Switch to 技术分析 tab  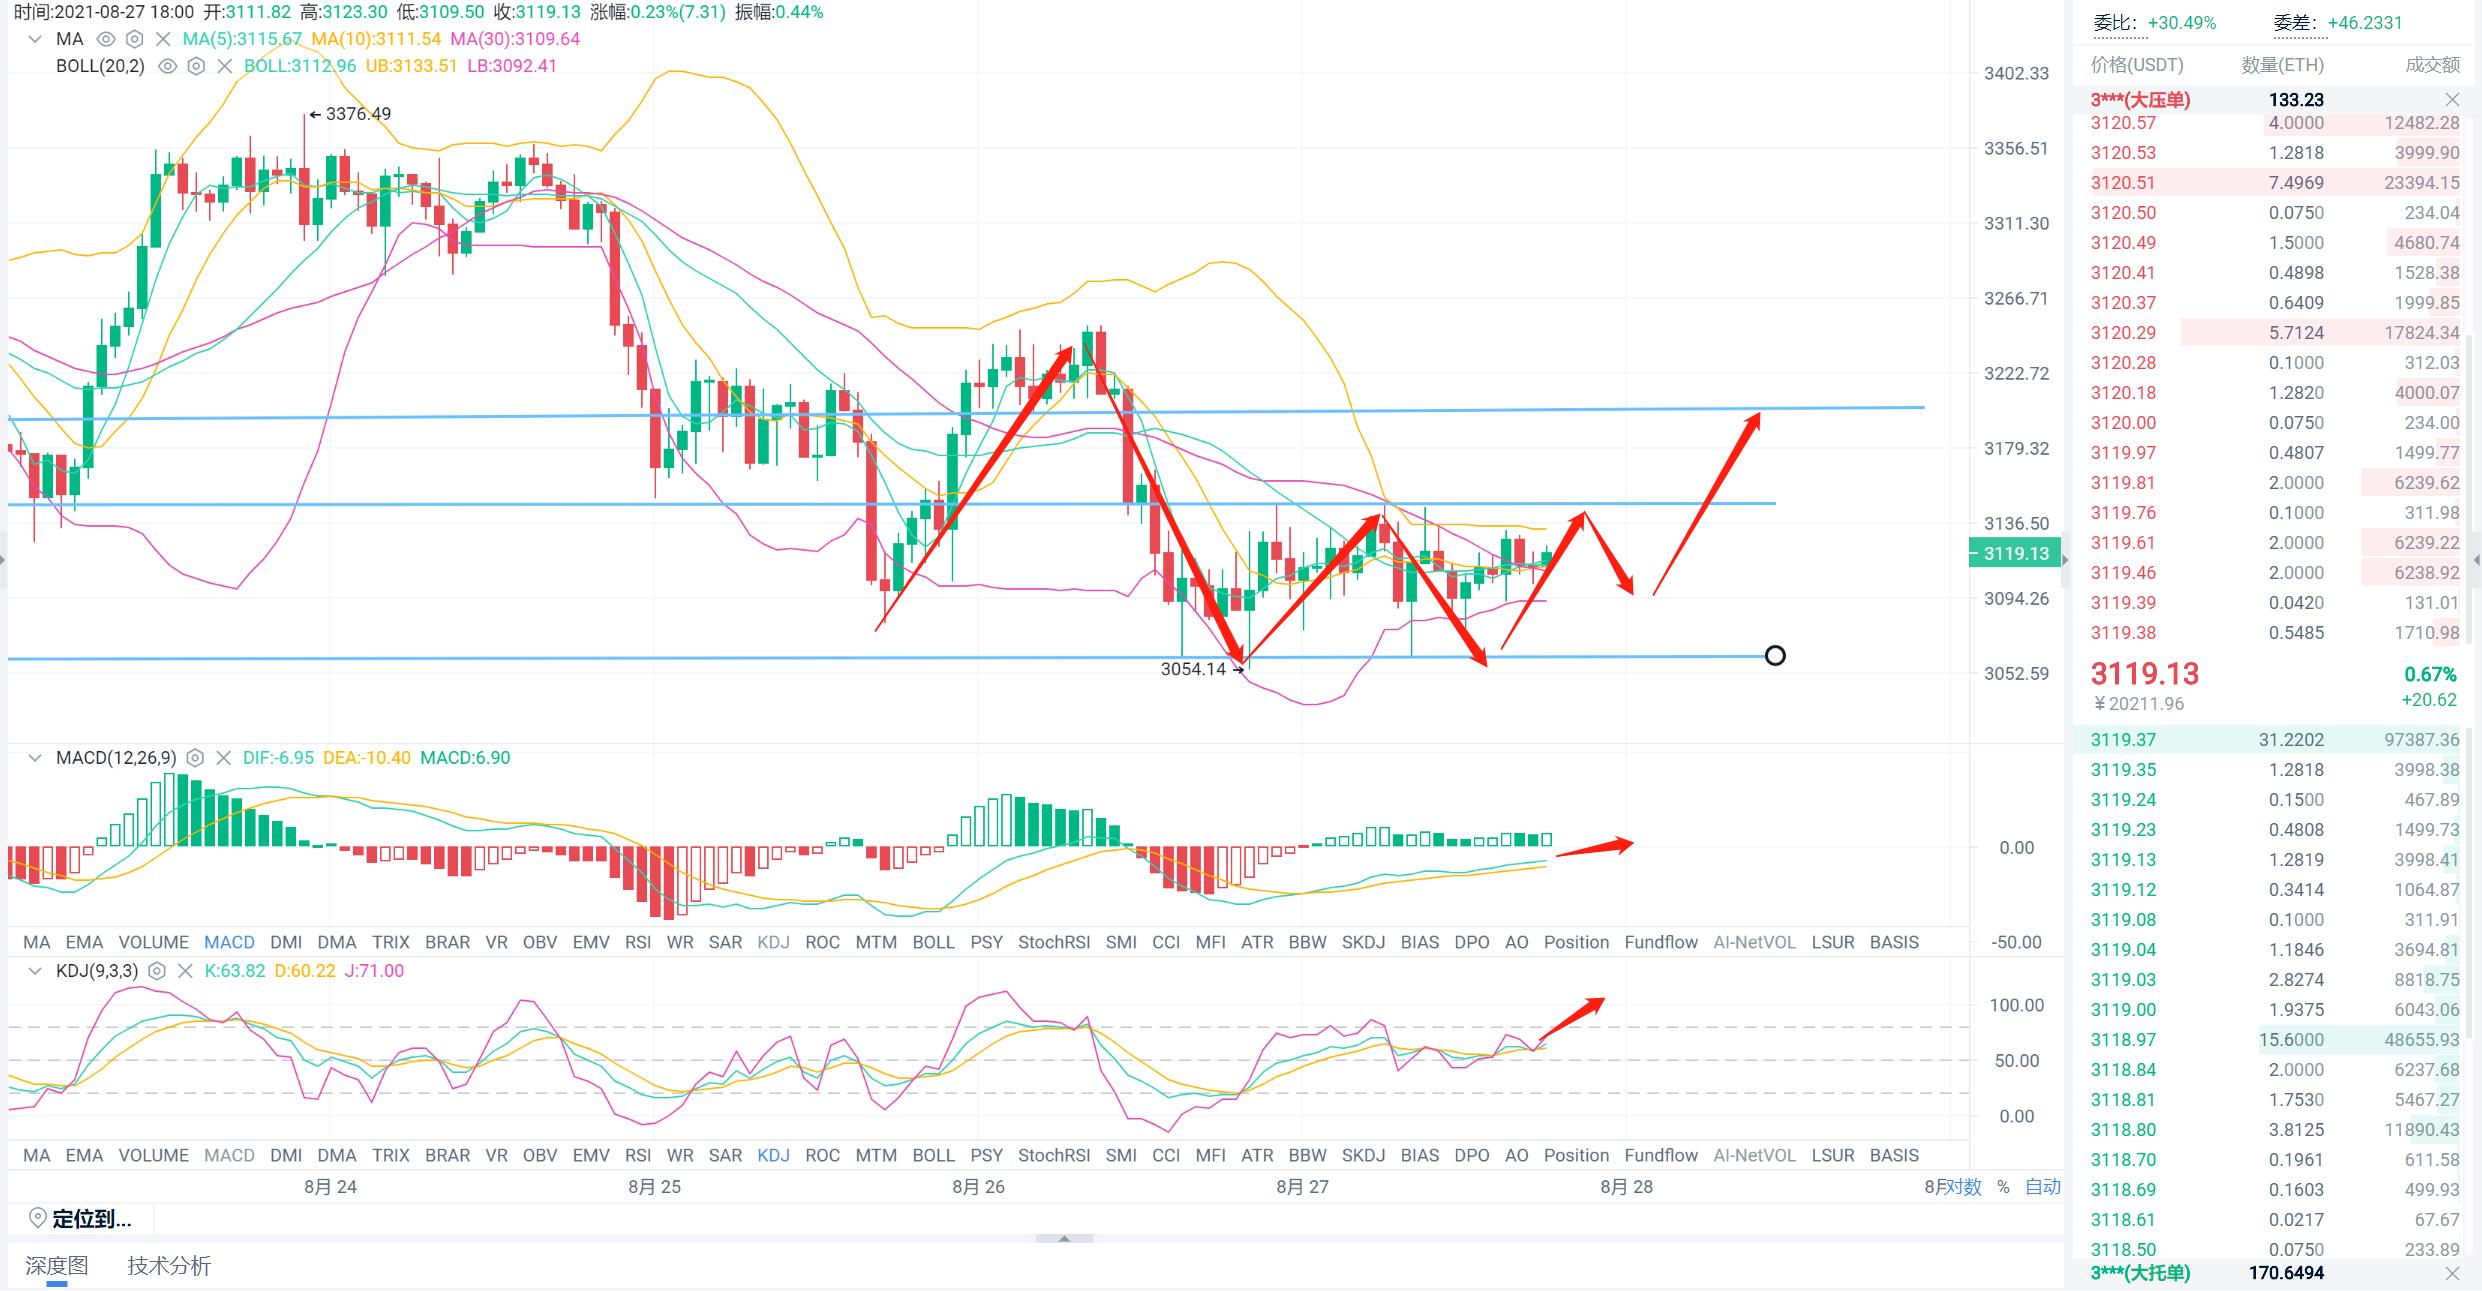pyautogui.click(x=169, y=1266)
